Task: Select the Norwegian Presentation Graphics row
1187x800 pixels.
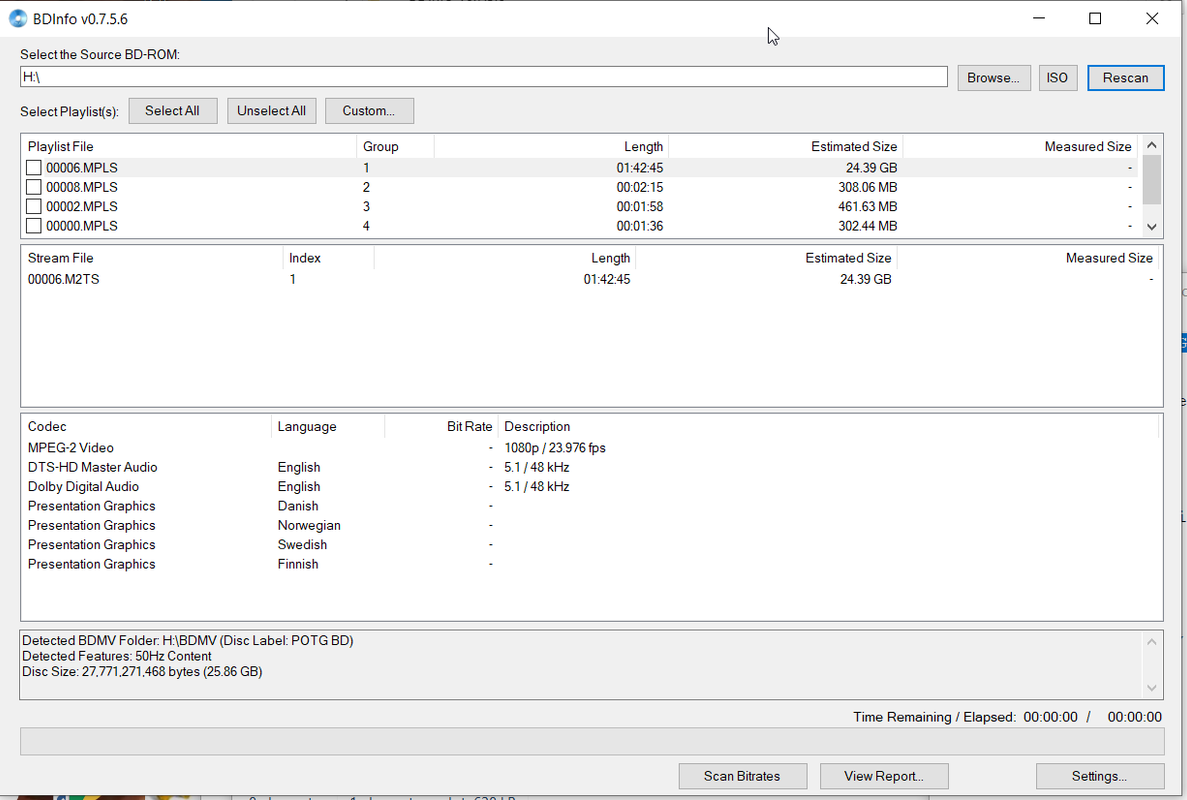Action: click(591, 525)
